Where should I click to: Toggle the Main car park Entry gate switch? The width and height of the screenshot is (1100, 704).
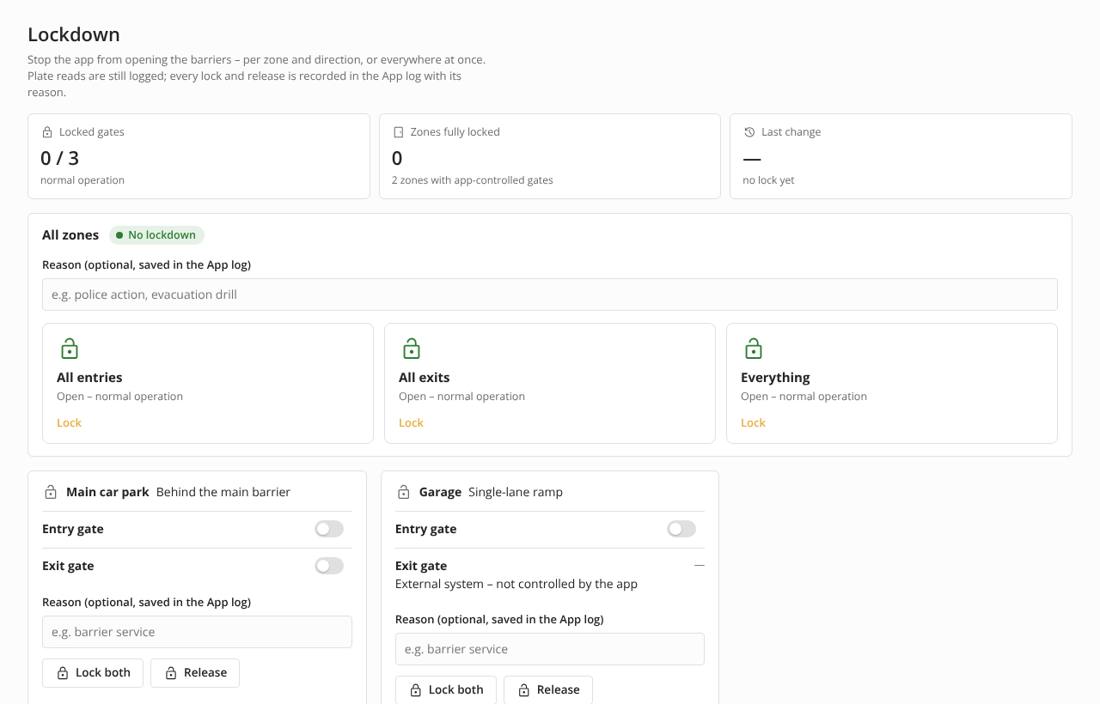click(329, 529)
